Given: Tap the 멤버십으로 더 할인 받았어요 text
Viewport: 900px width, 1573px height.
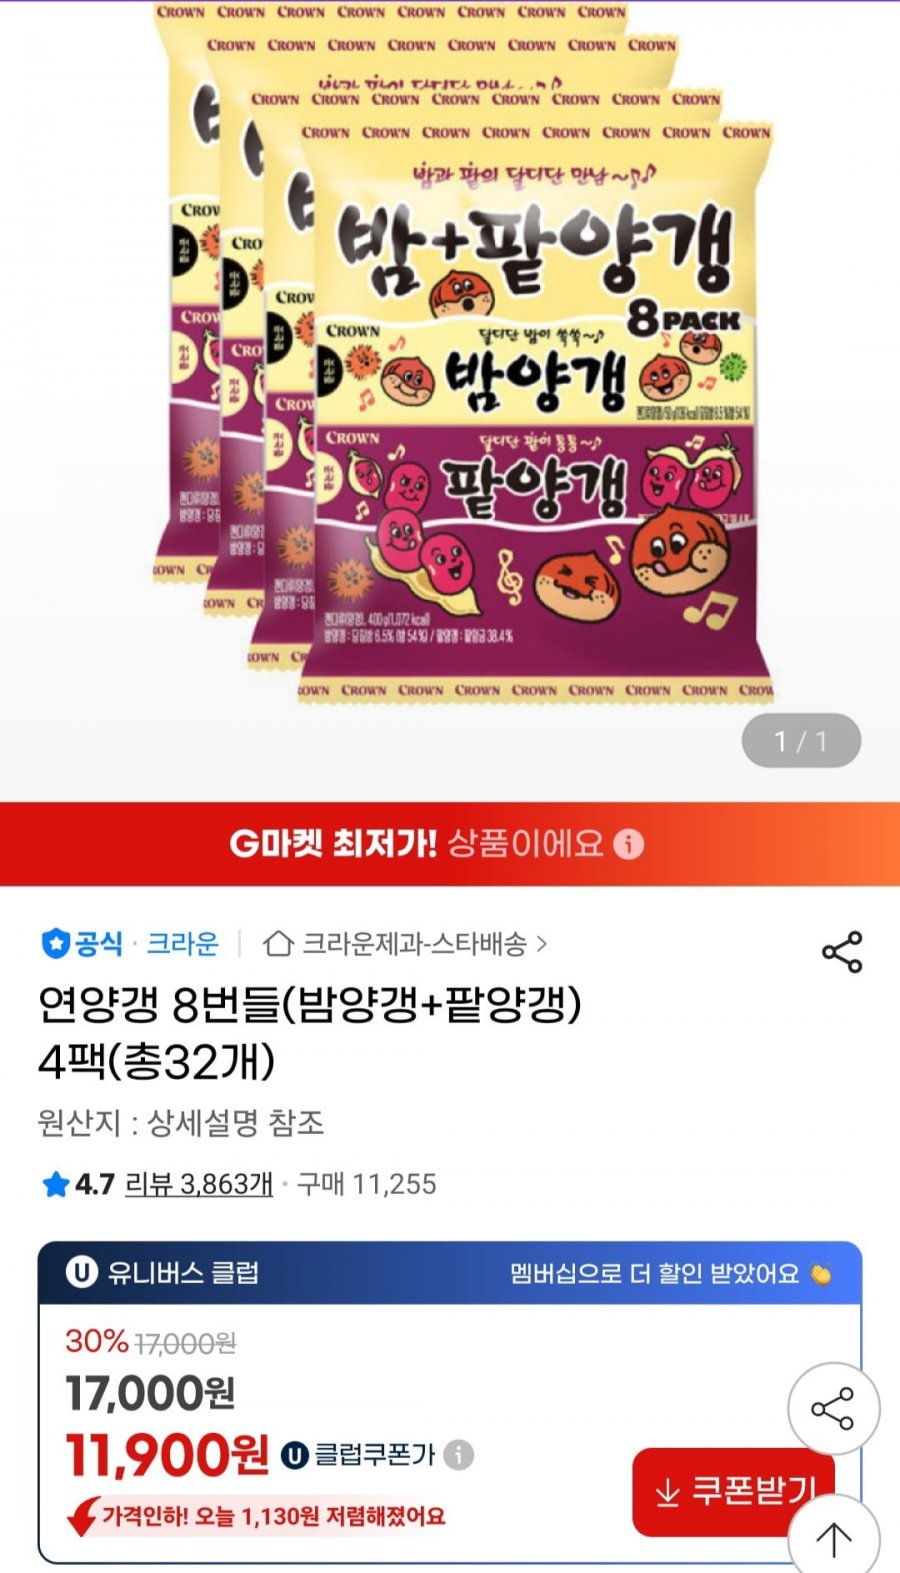Looking at the screenshot, I should point(655,1274).
